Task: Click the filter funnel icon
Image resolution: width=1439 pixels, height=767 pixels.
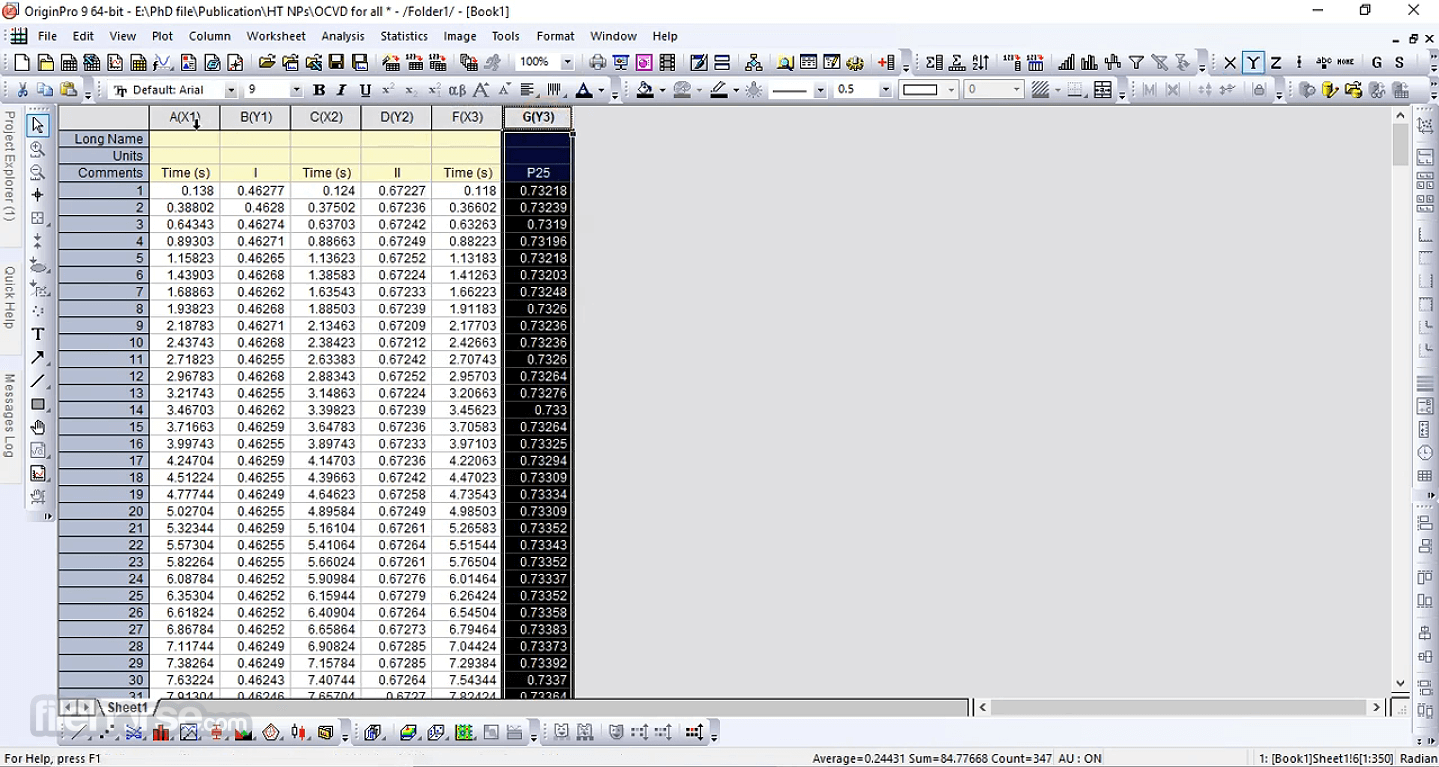Action: (1136, 63)
